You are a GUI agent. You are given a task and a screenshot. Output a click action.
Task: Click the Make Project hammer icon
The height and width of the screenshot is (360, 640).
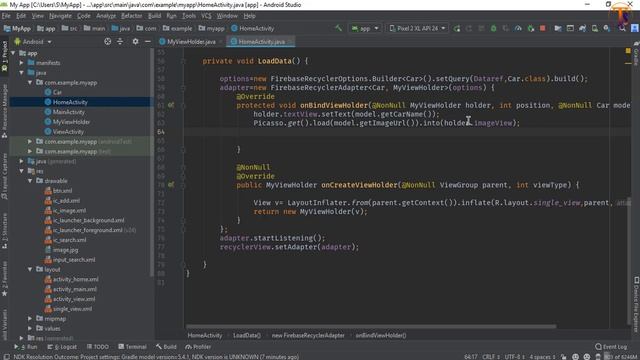click(x=338, y=28)
